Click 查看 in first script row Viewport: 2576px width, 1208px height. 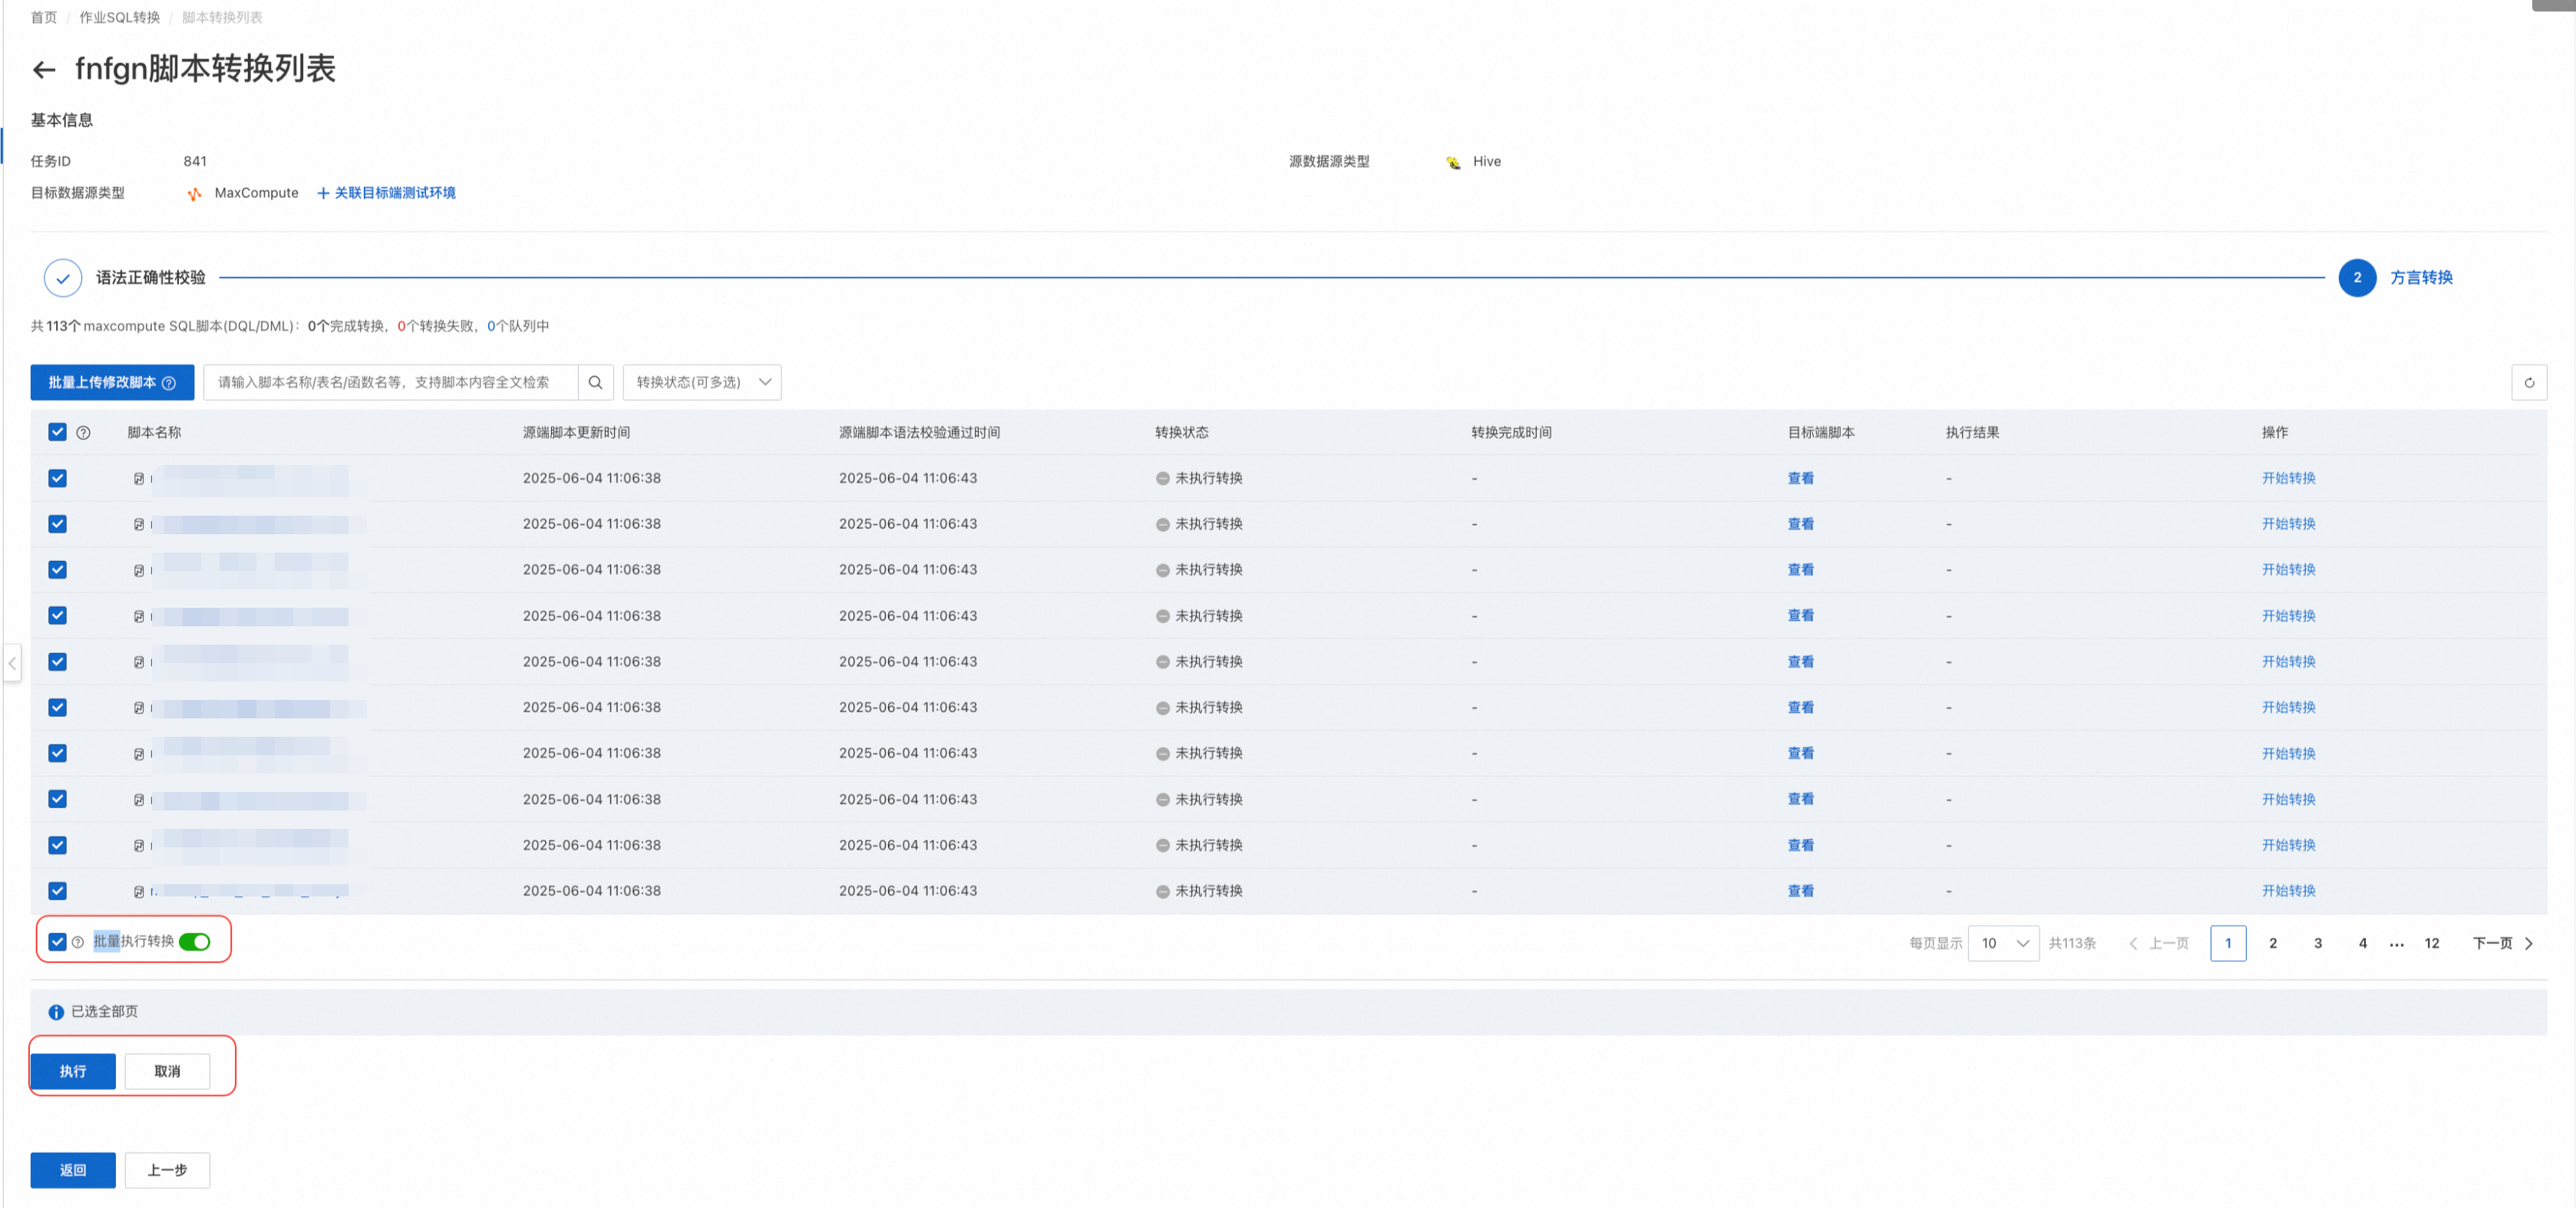click(1801, 478)
